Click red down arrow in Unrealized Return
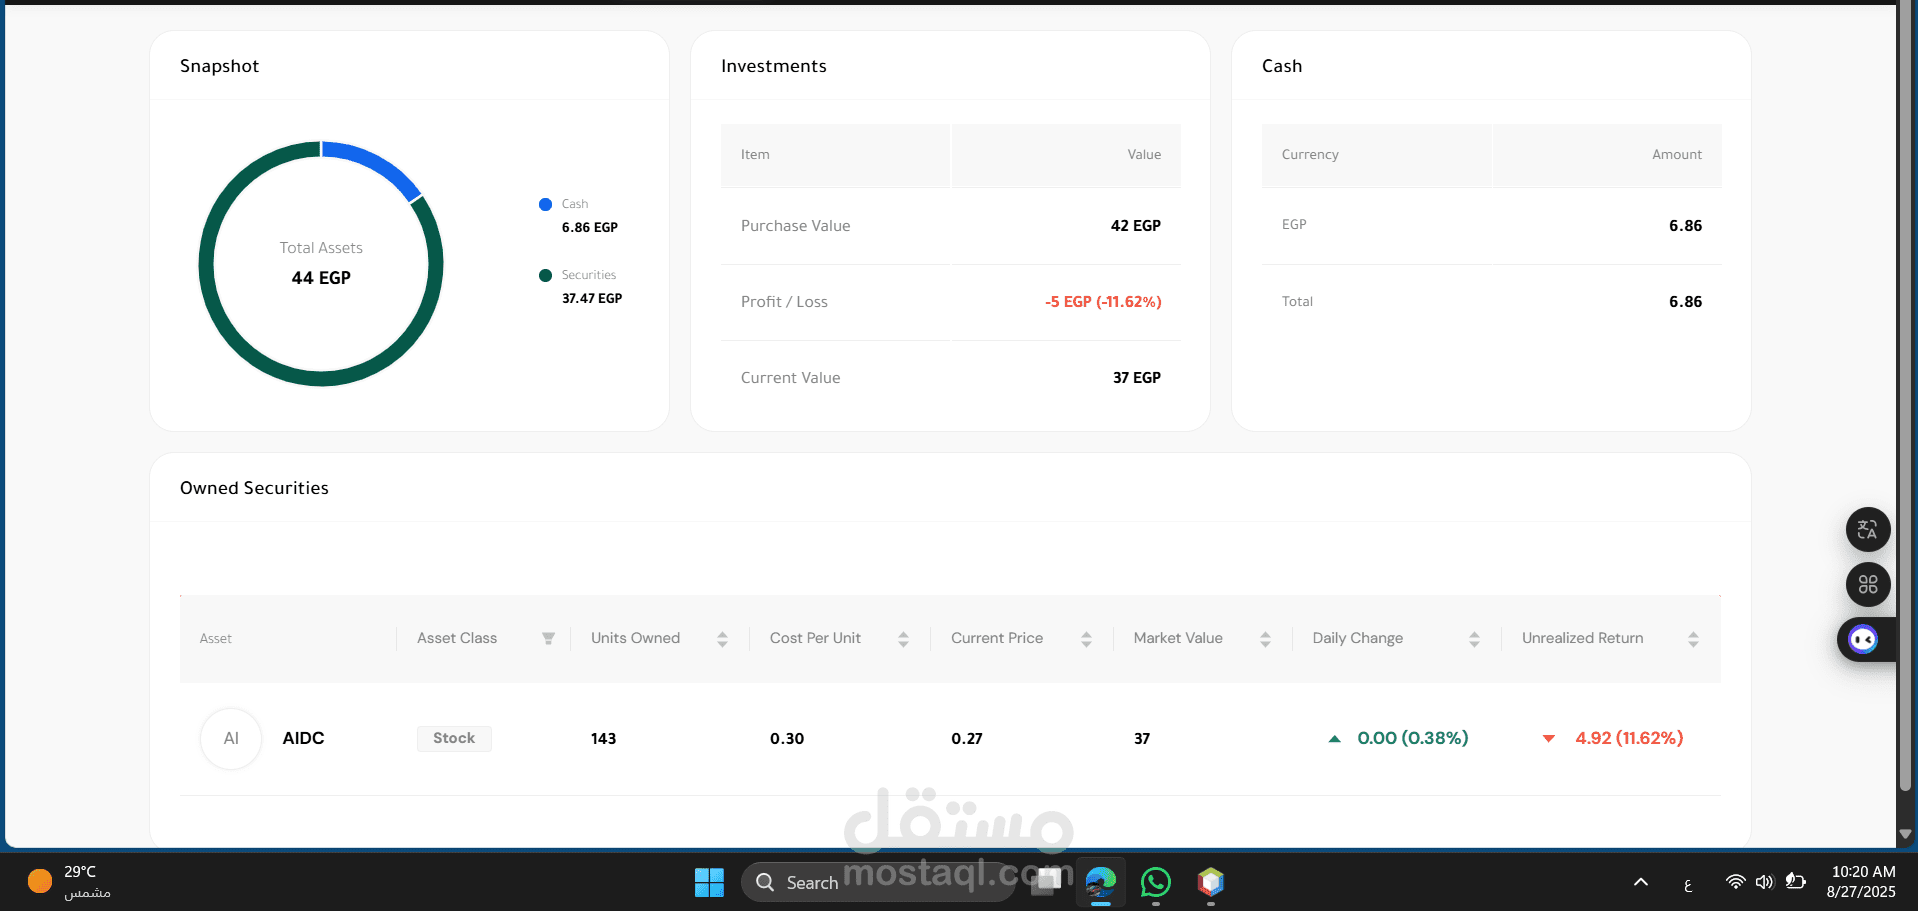The image size is (1918, 911). tap(1549, 739)
